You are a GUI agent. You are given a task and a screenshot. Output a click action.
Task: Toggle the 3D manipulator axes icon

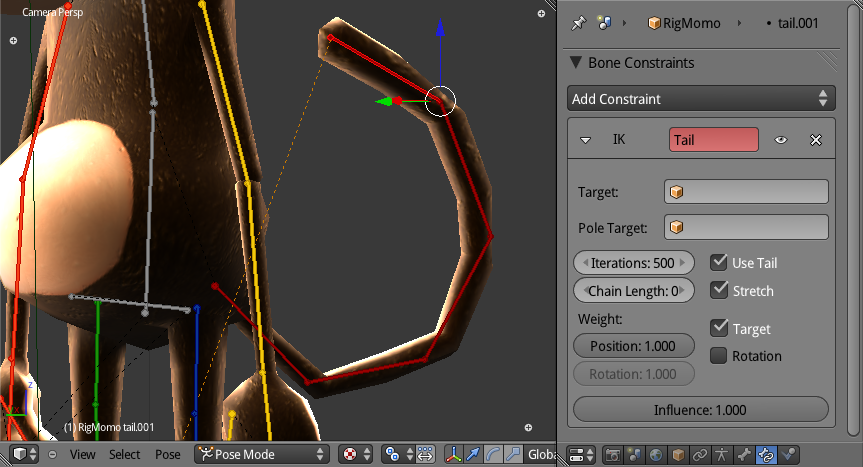tap(454, 454)
